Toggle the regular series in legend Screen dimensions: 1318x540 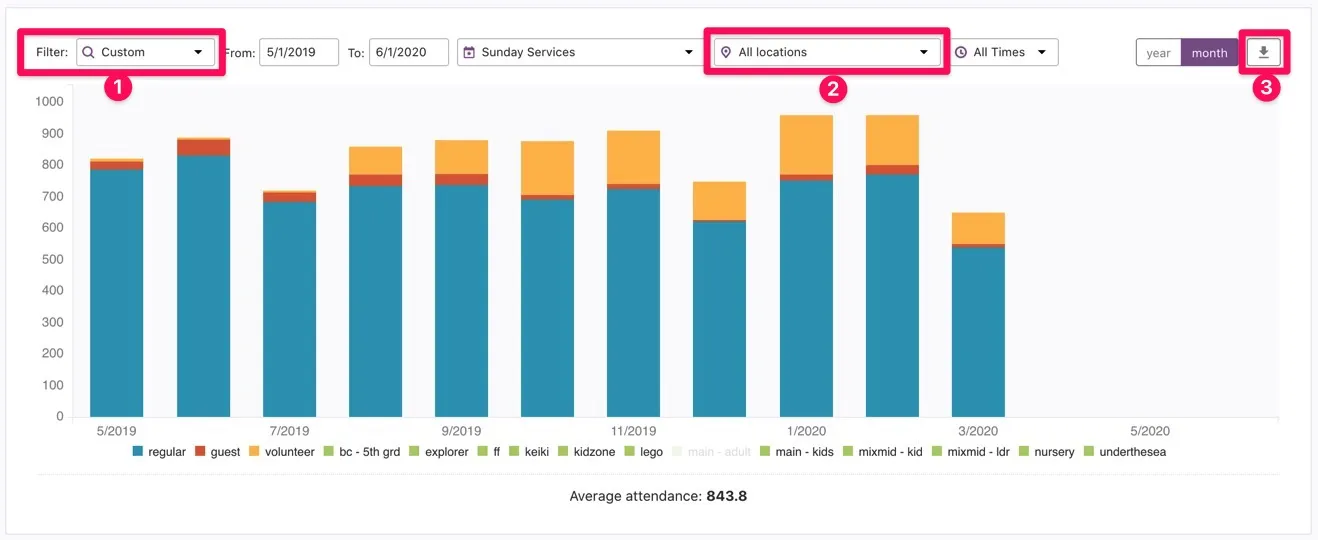point(159,452)
